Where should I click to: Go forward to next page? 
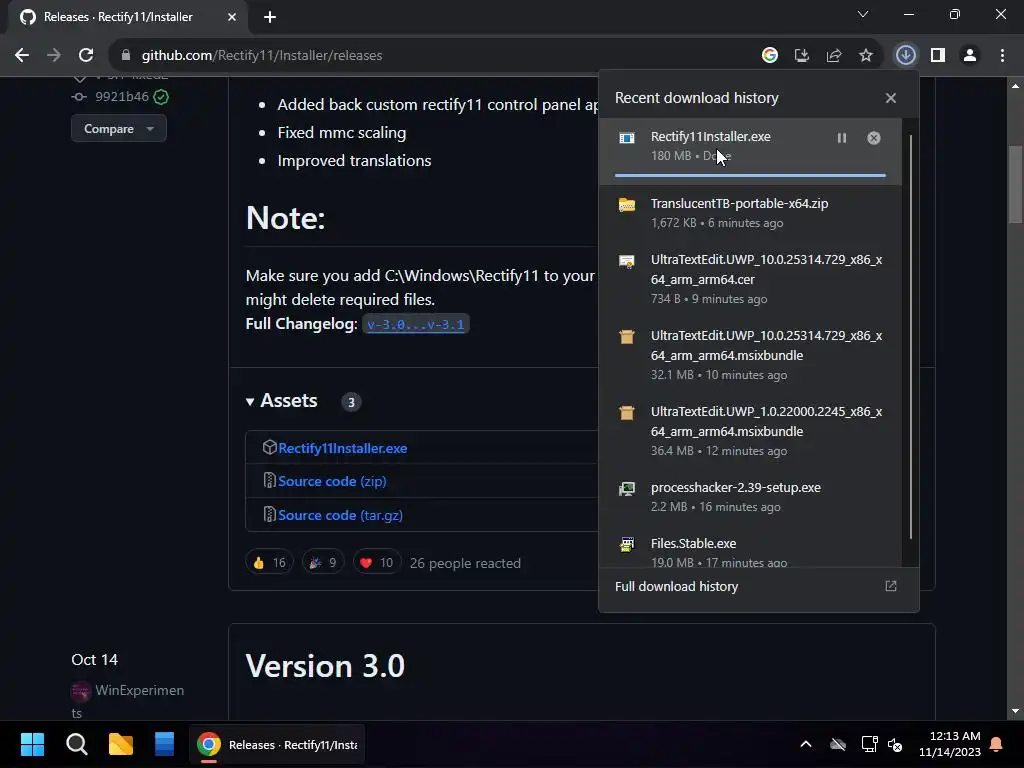(54, 55)
